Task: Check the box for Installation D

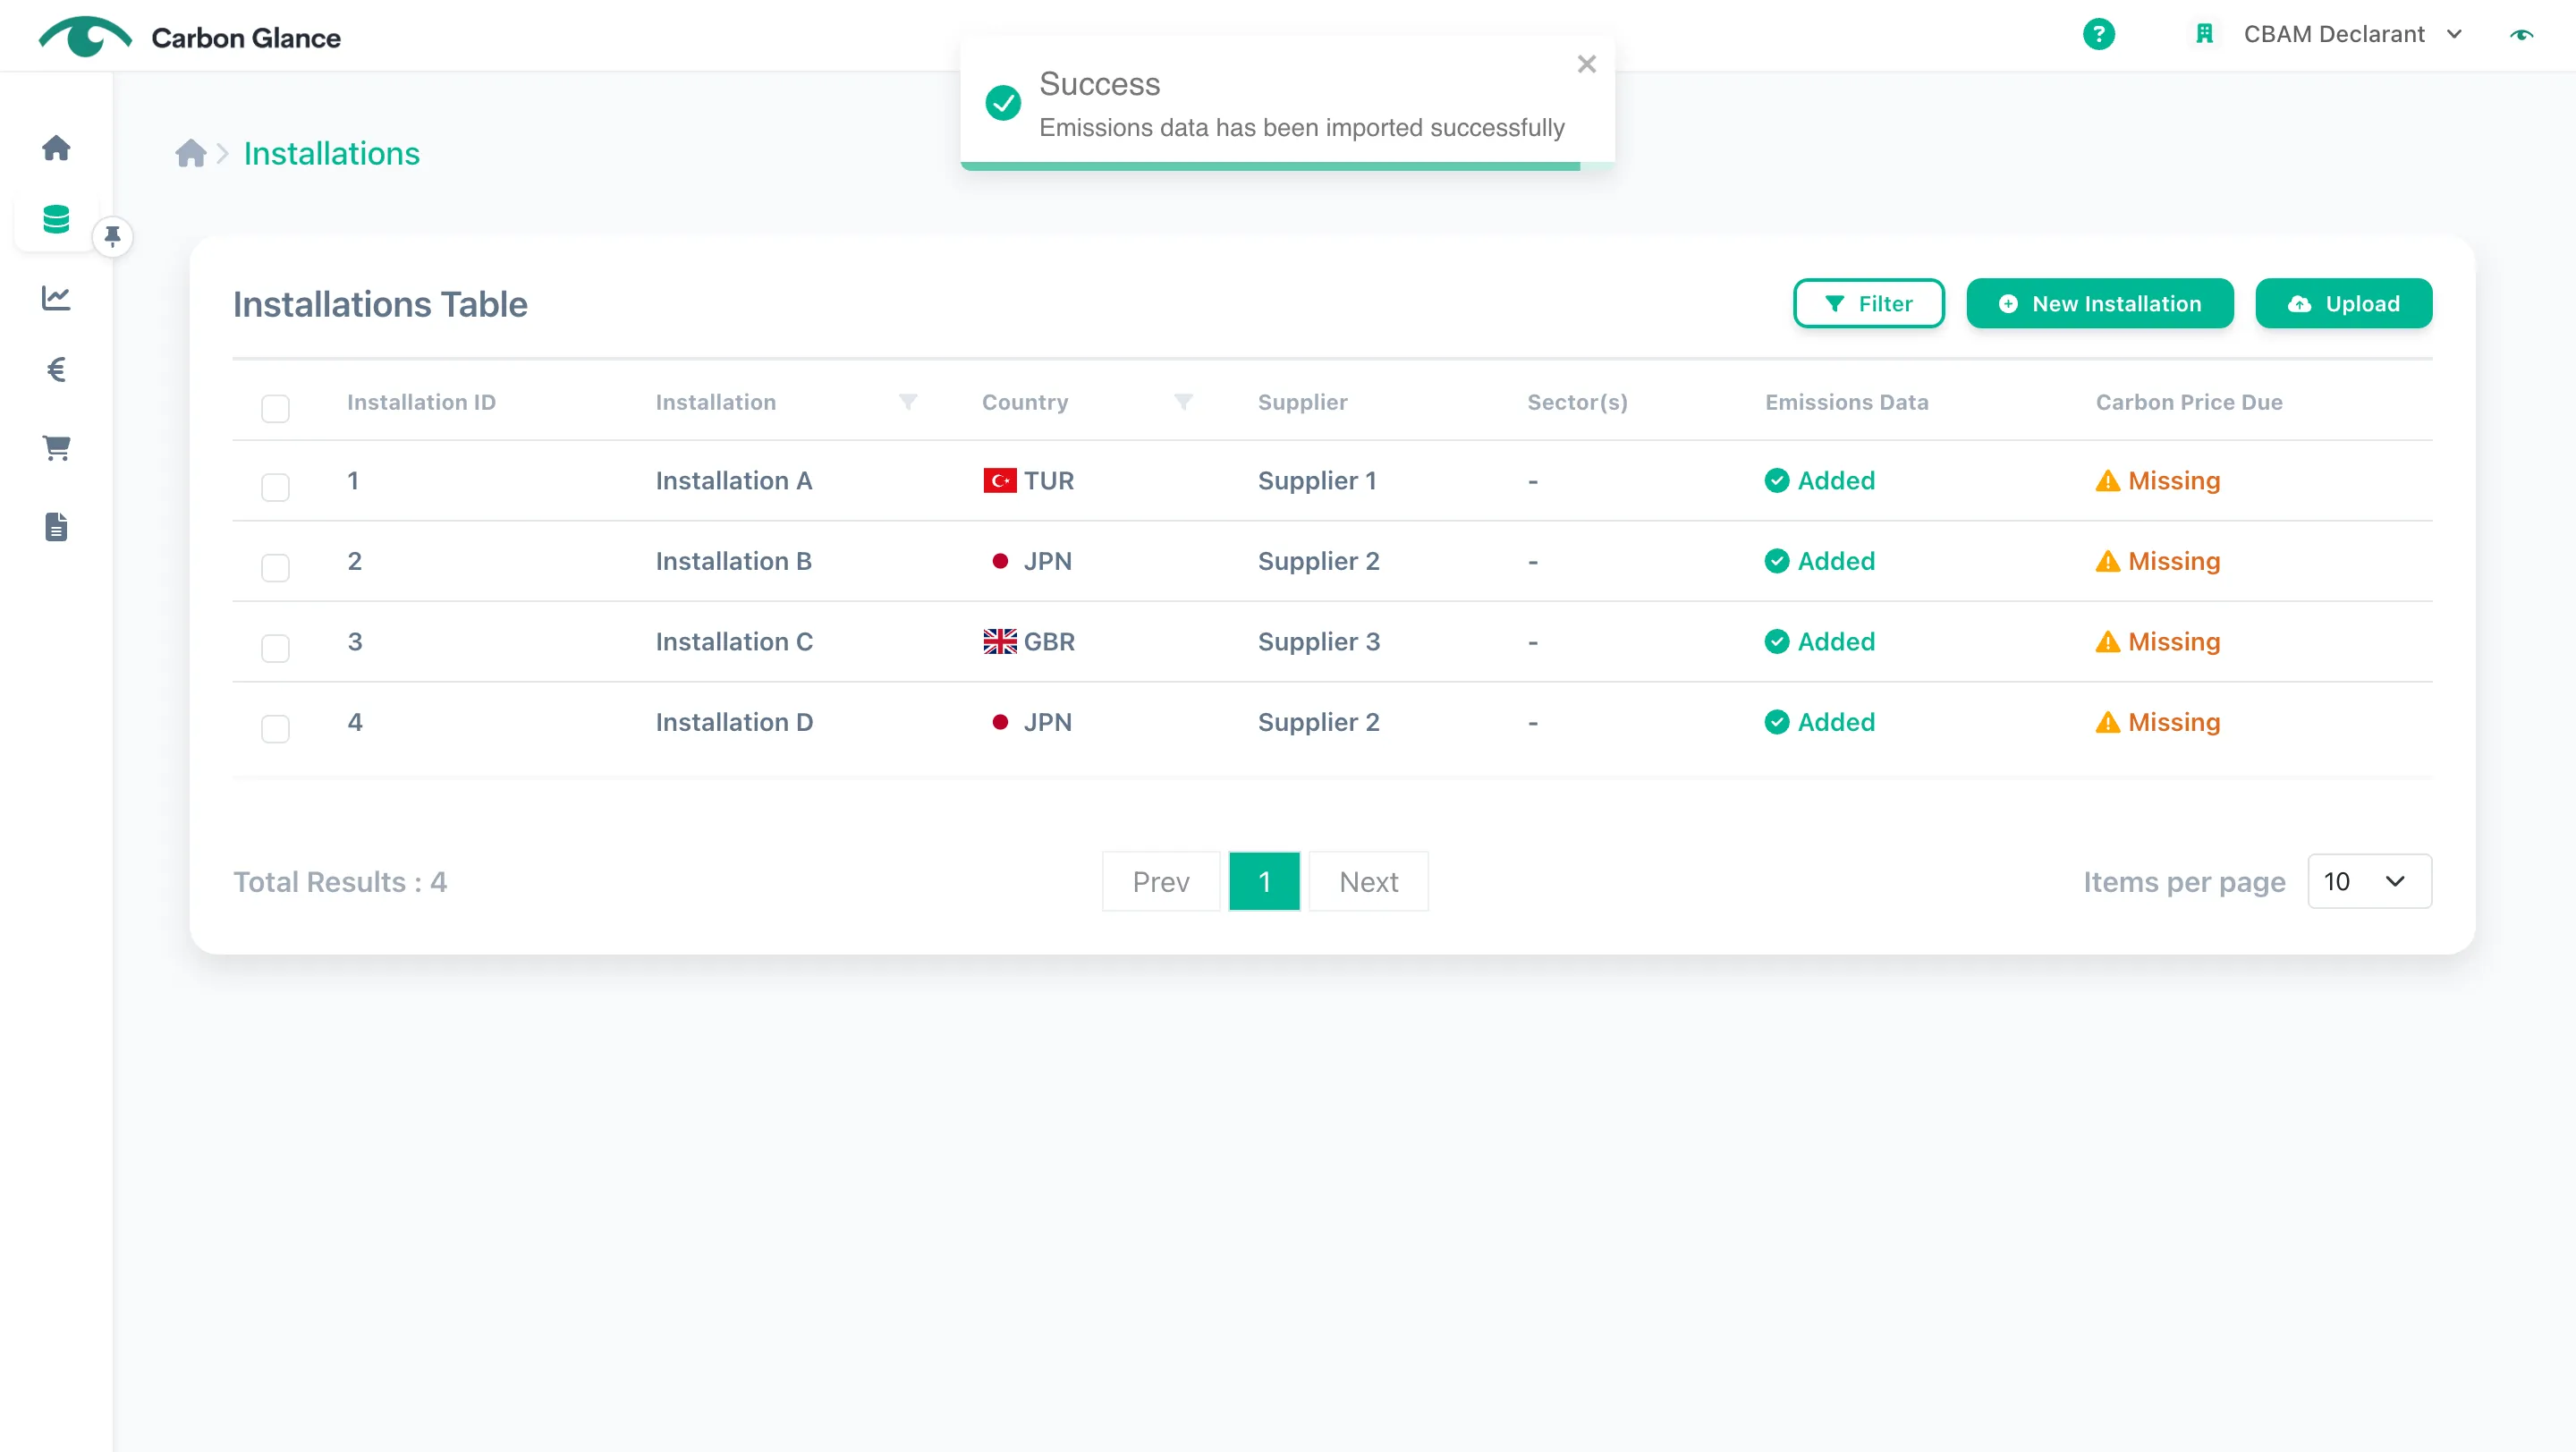Action: tap(275, 729)
